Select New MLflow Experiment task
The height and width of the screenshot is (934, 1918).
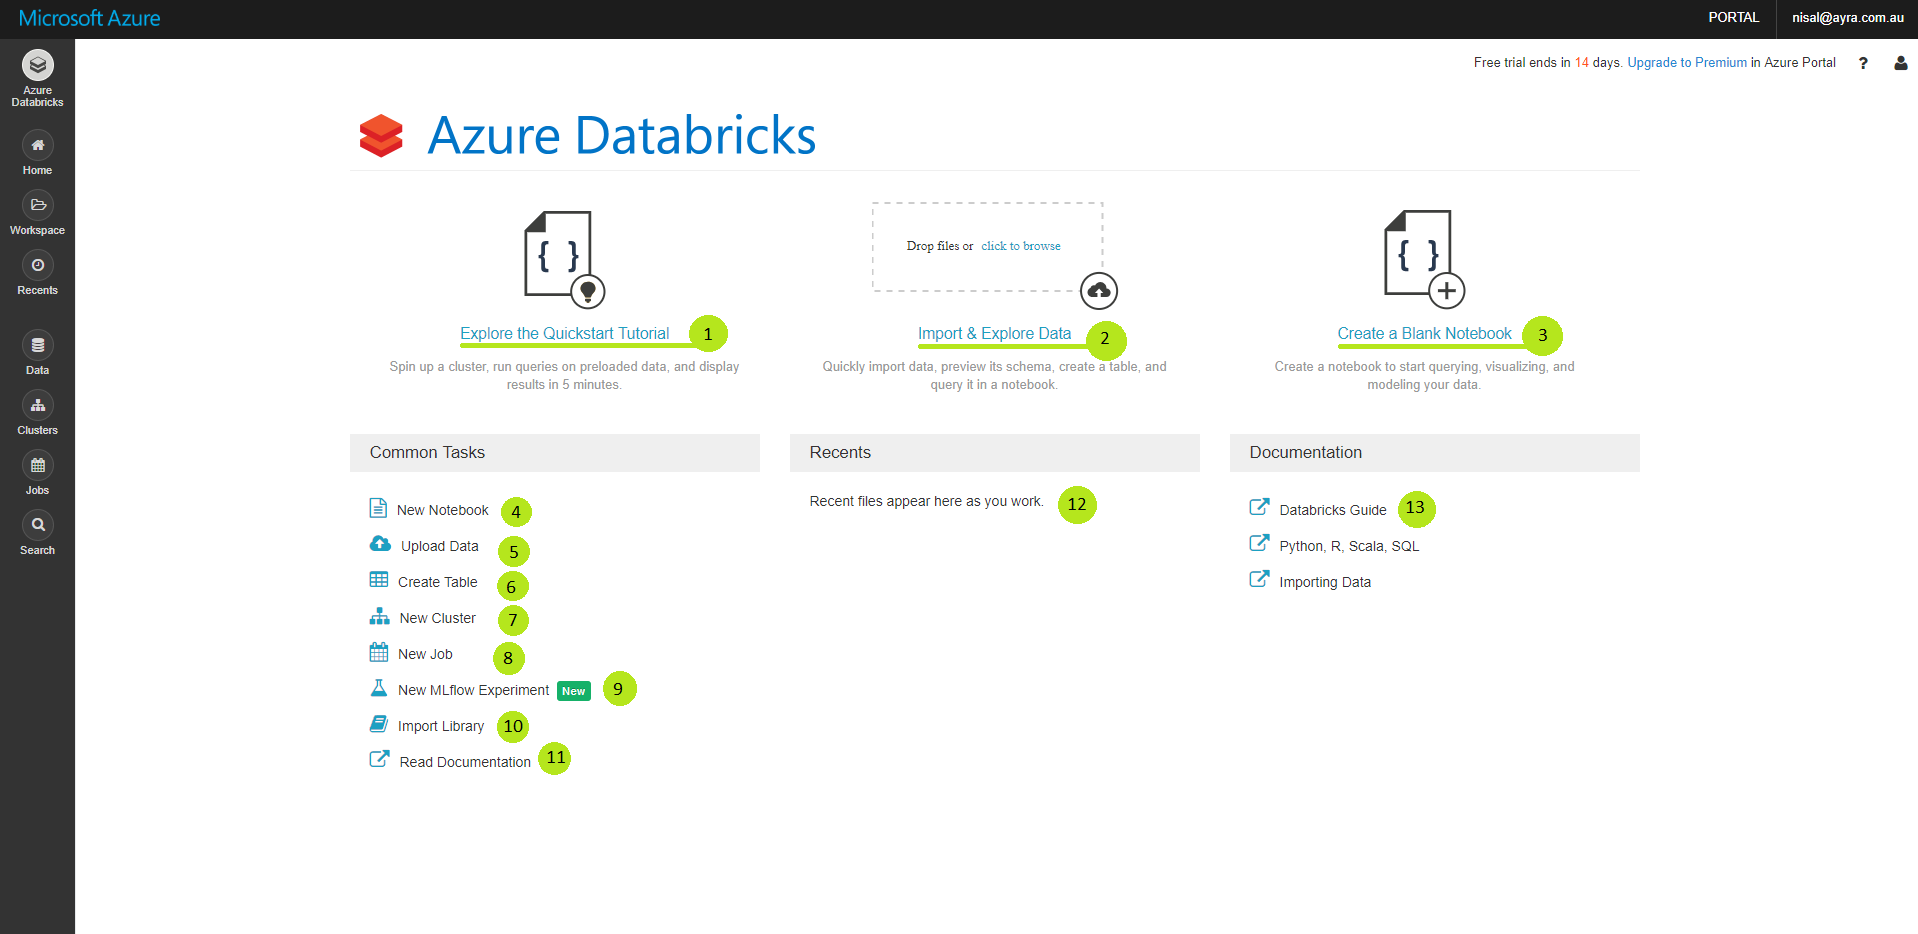click(474, 690)
